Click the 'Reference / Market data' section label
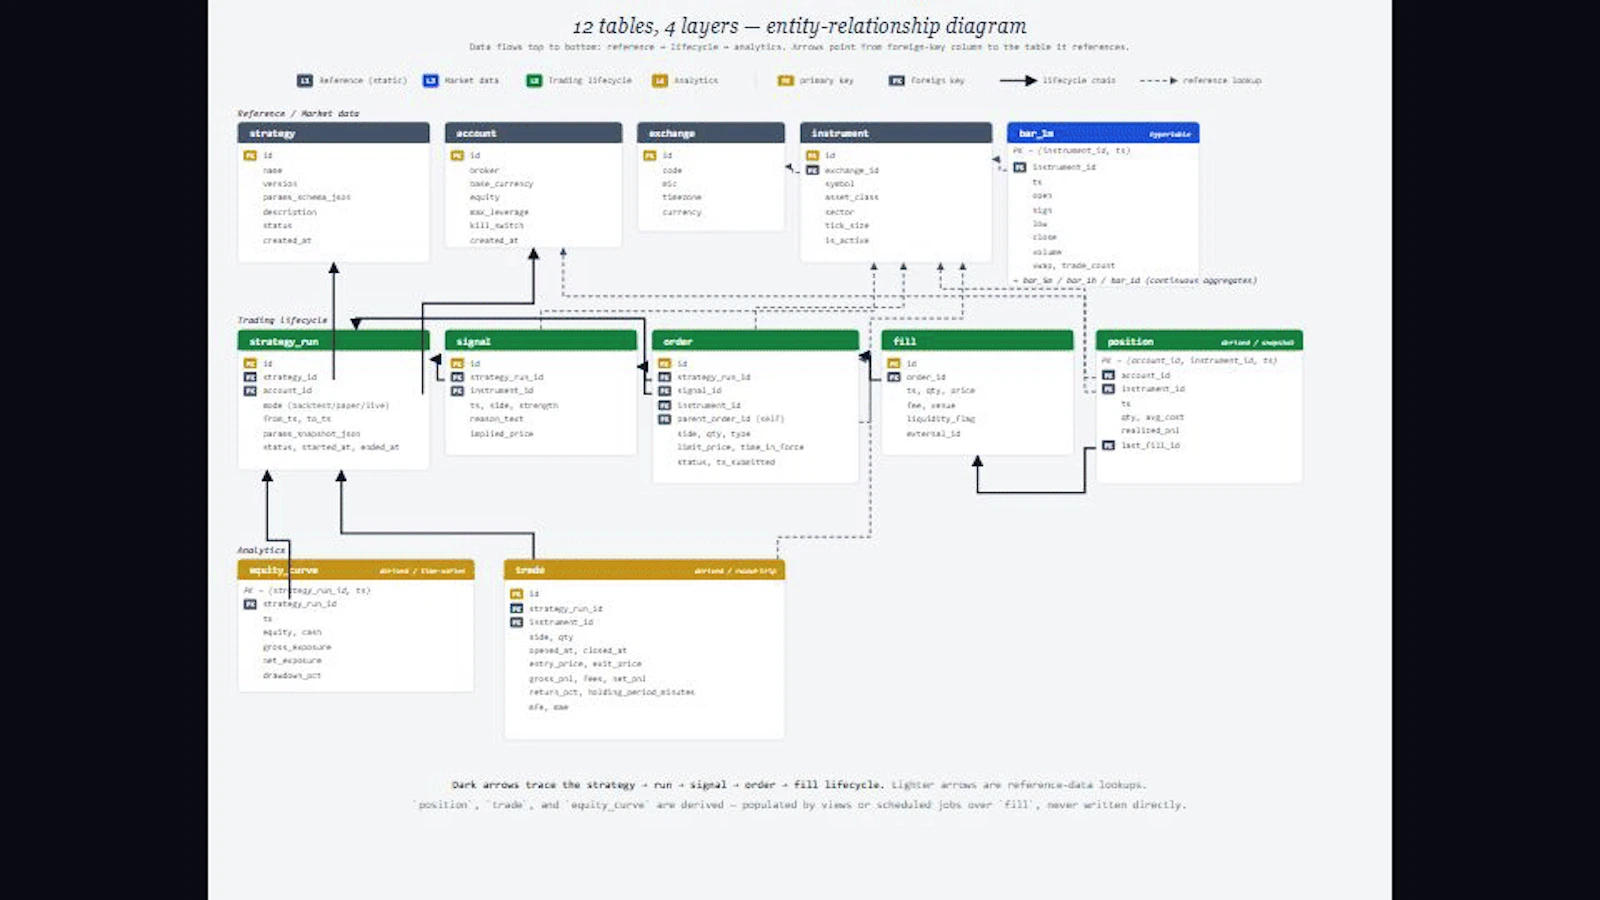Viewport: 1600px width, 900px height. [298, 113]
